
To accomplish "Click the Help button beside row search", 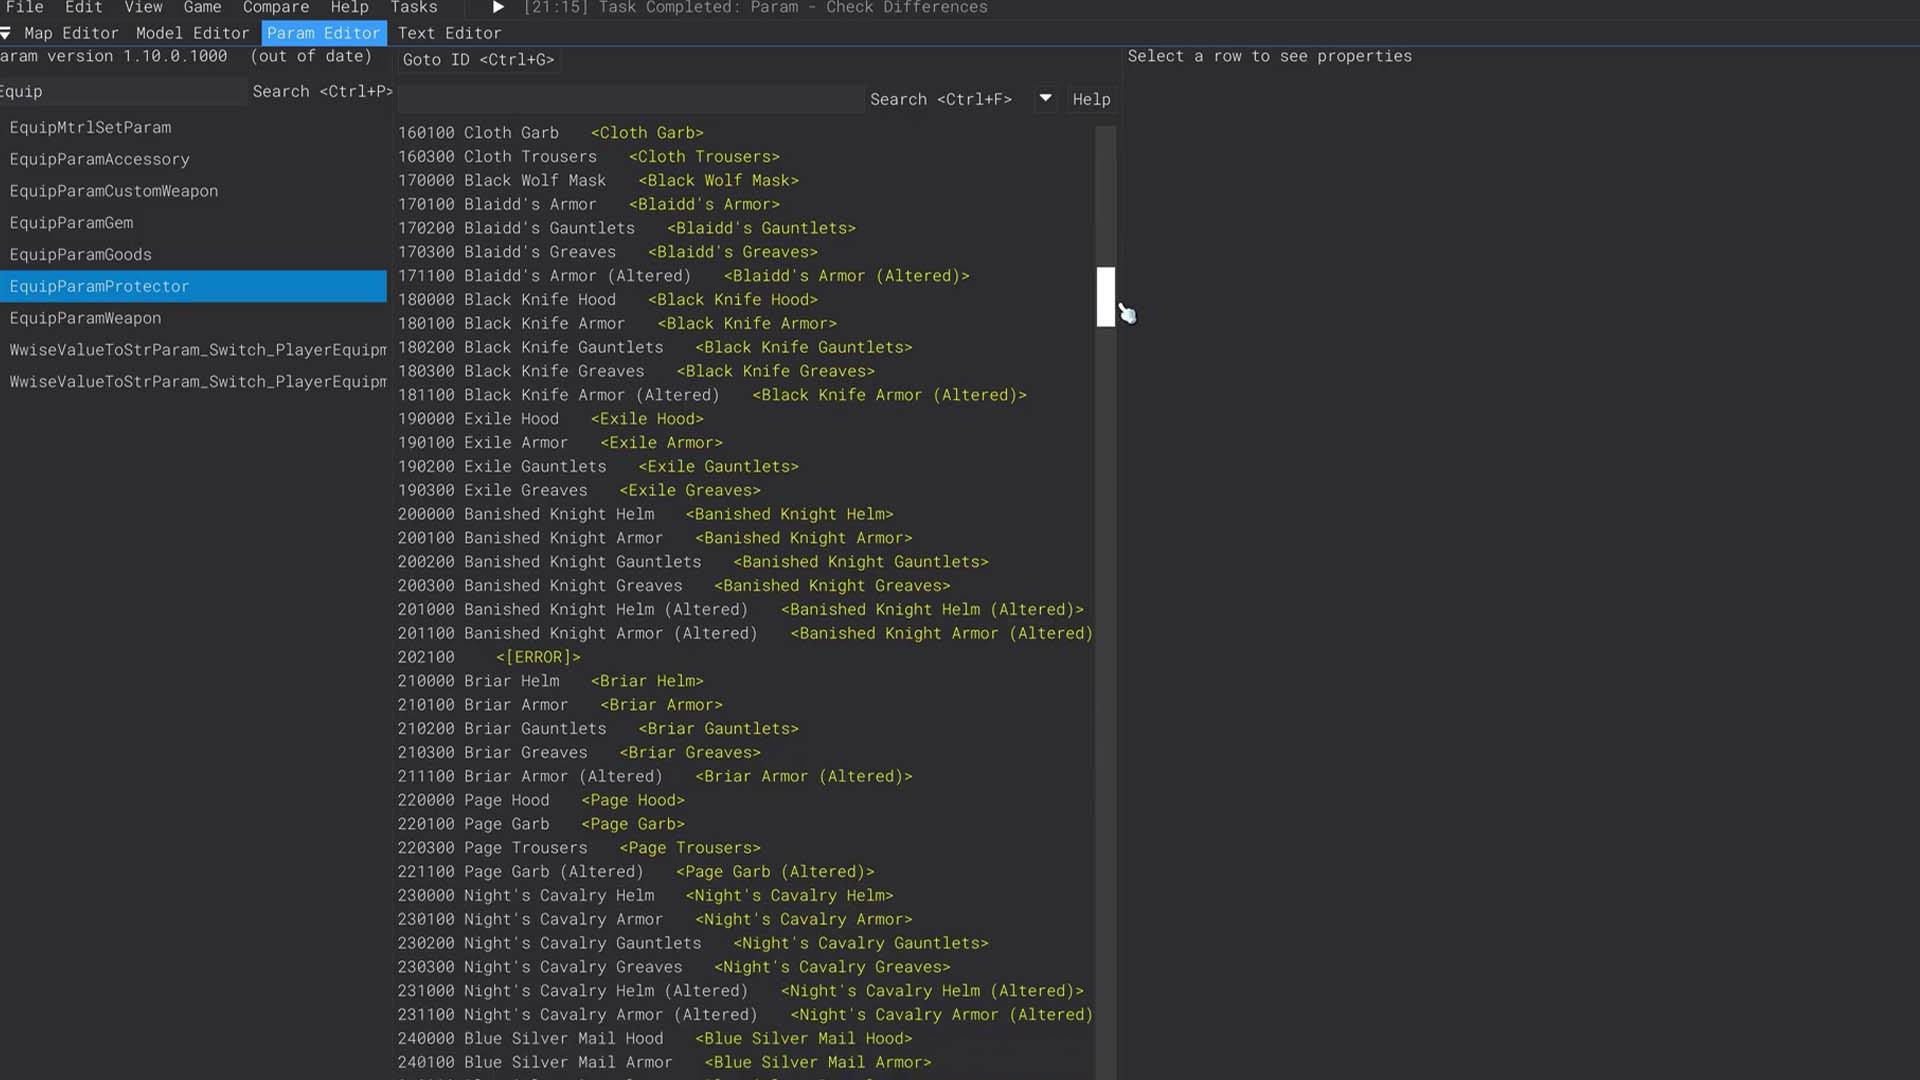I will coord(1091,99).
